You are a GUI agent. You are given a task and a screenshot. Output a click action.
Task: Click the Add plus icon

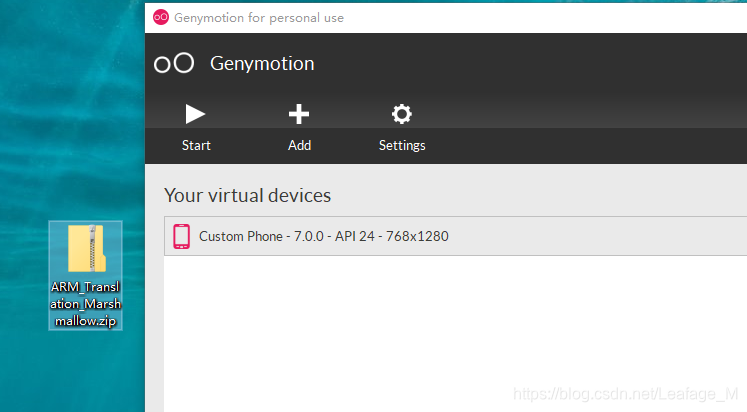[x=299, y=114]
